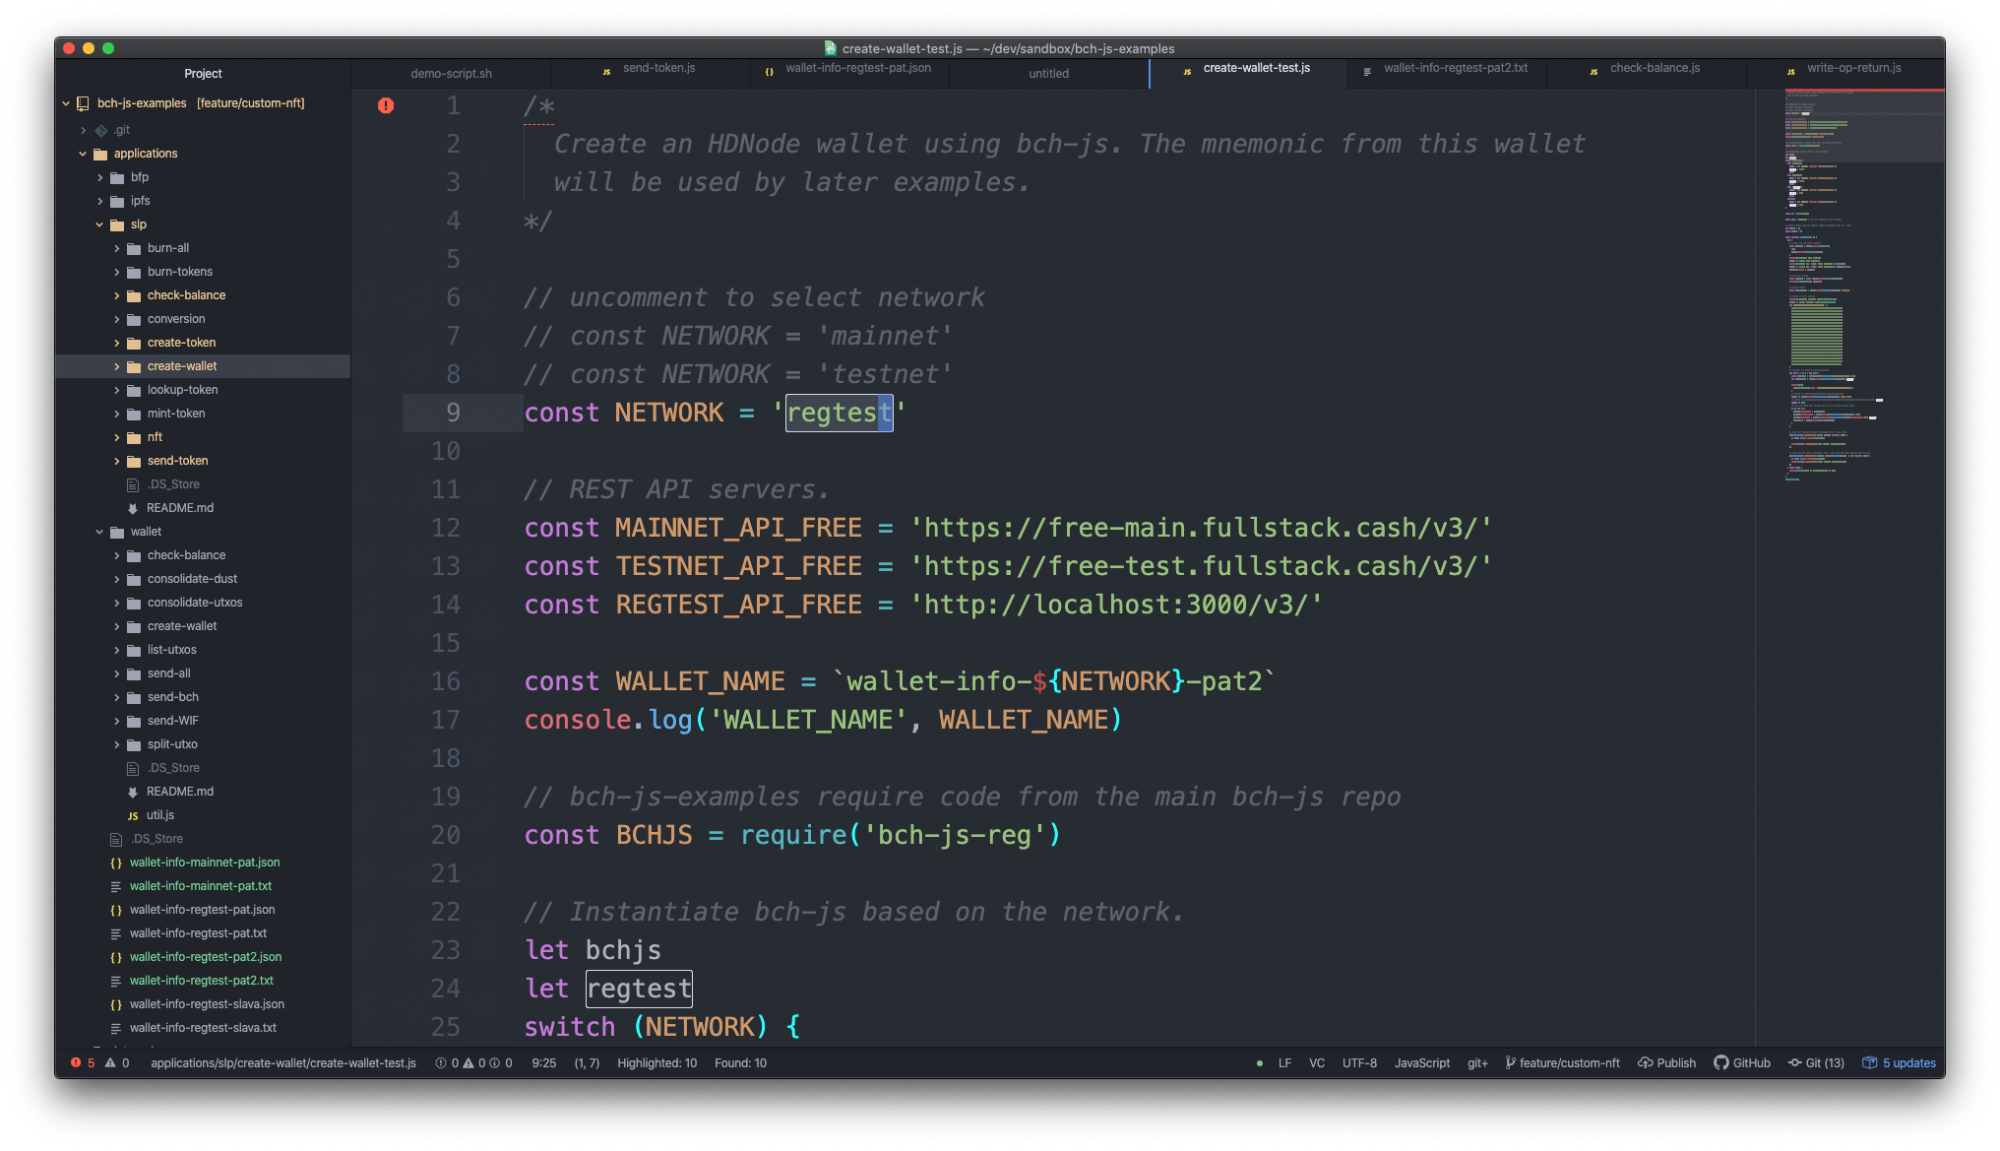Click the bch-js-examples repository icon
Image resolution: width=2000 pixels, height=1151 pixels.
pos(83,103)
